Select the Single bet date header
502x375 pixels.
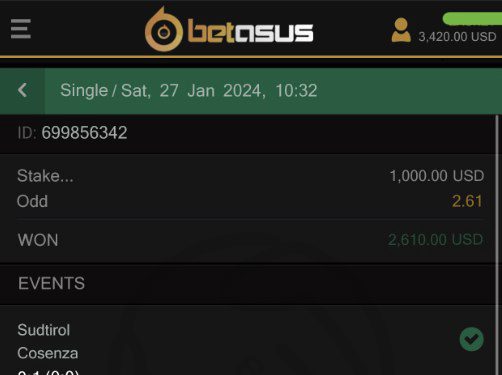point(189,91)
